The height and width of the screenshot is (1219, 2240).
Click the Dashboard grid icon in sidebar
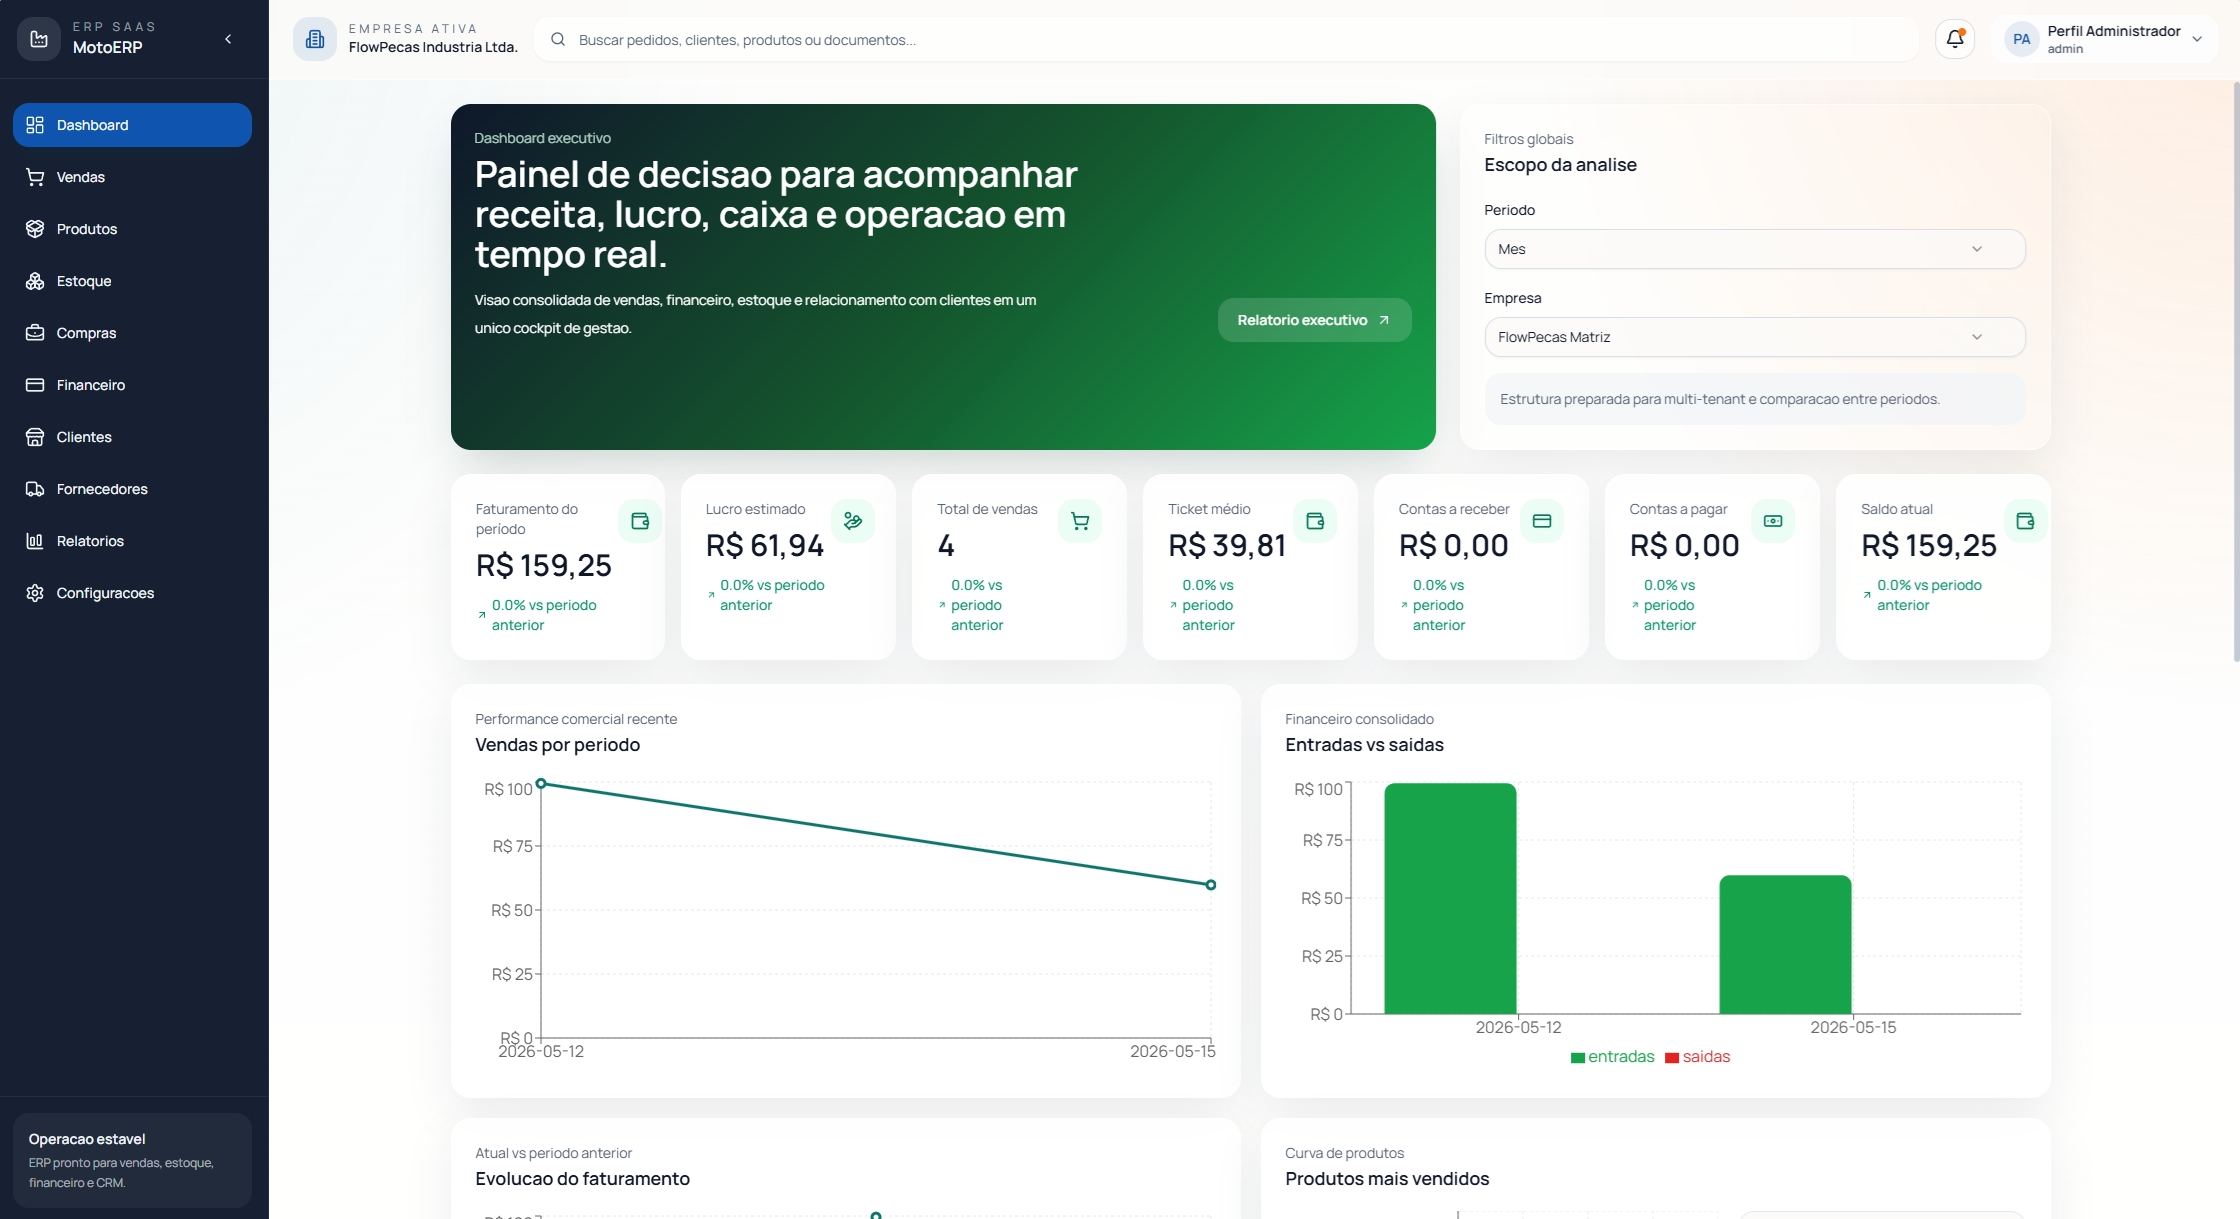(35, 125)
